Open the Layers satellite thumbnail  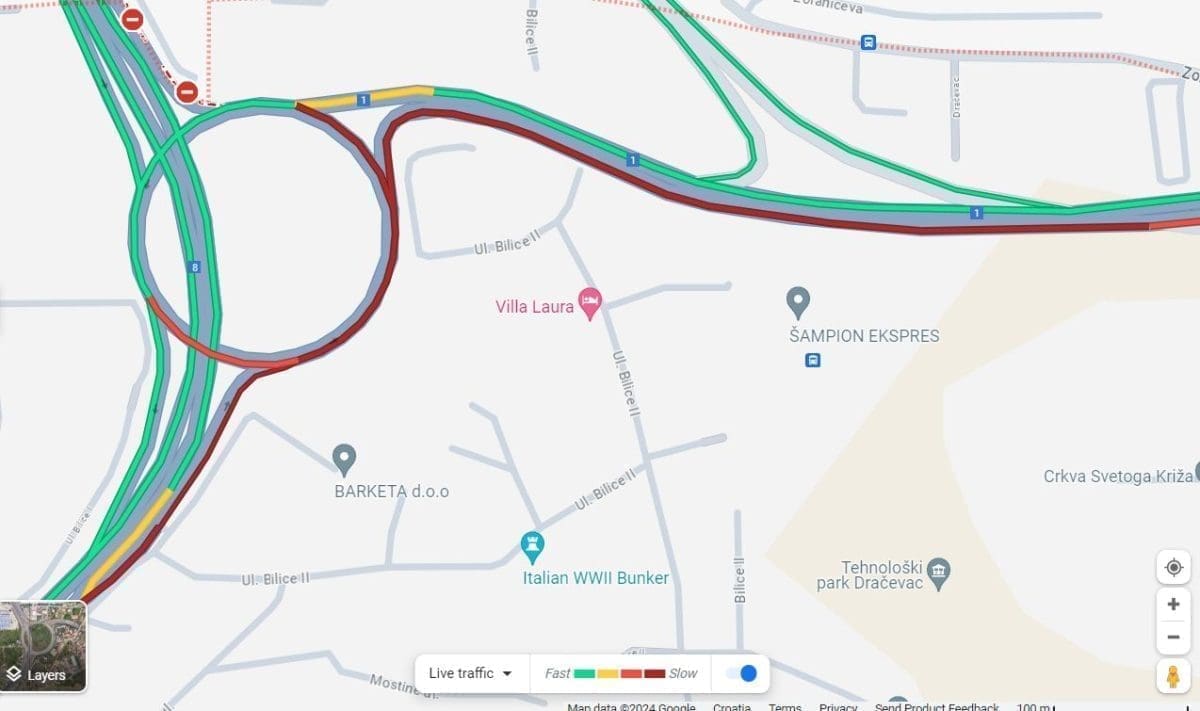(x=43, y=646)
